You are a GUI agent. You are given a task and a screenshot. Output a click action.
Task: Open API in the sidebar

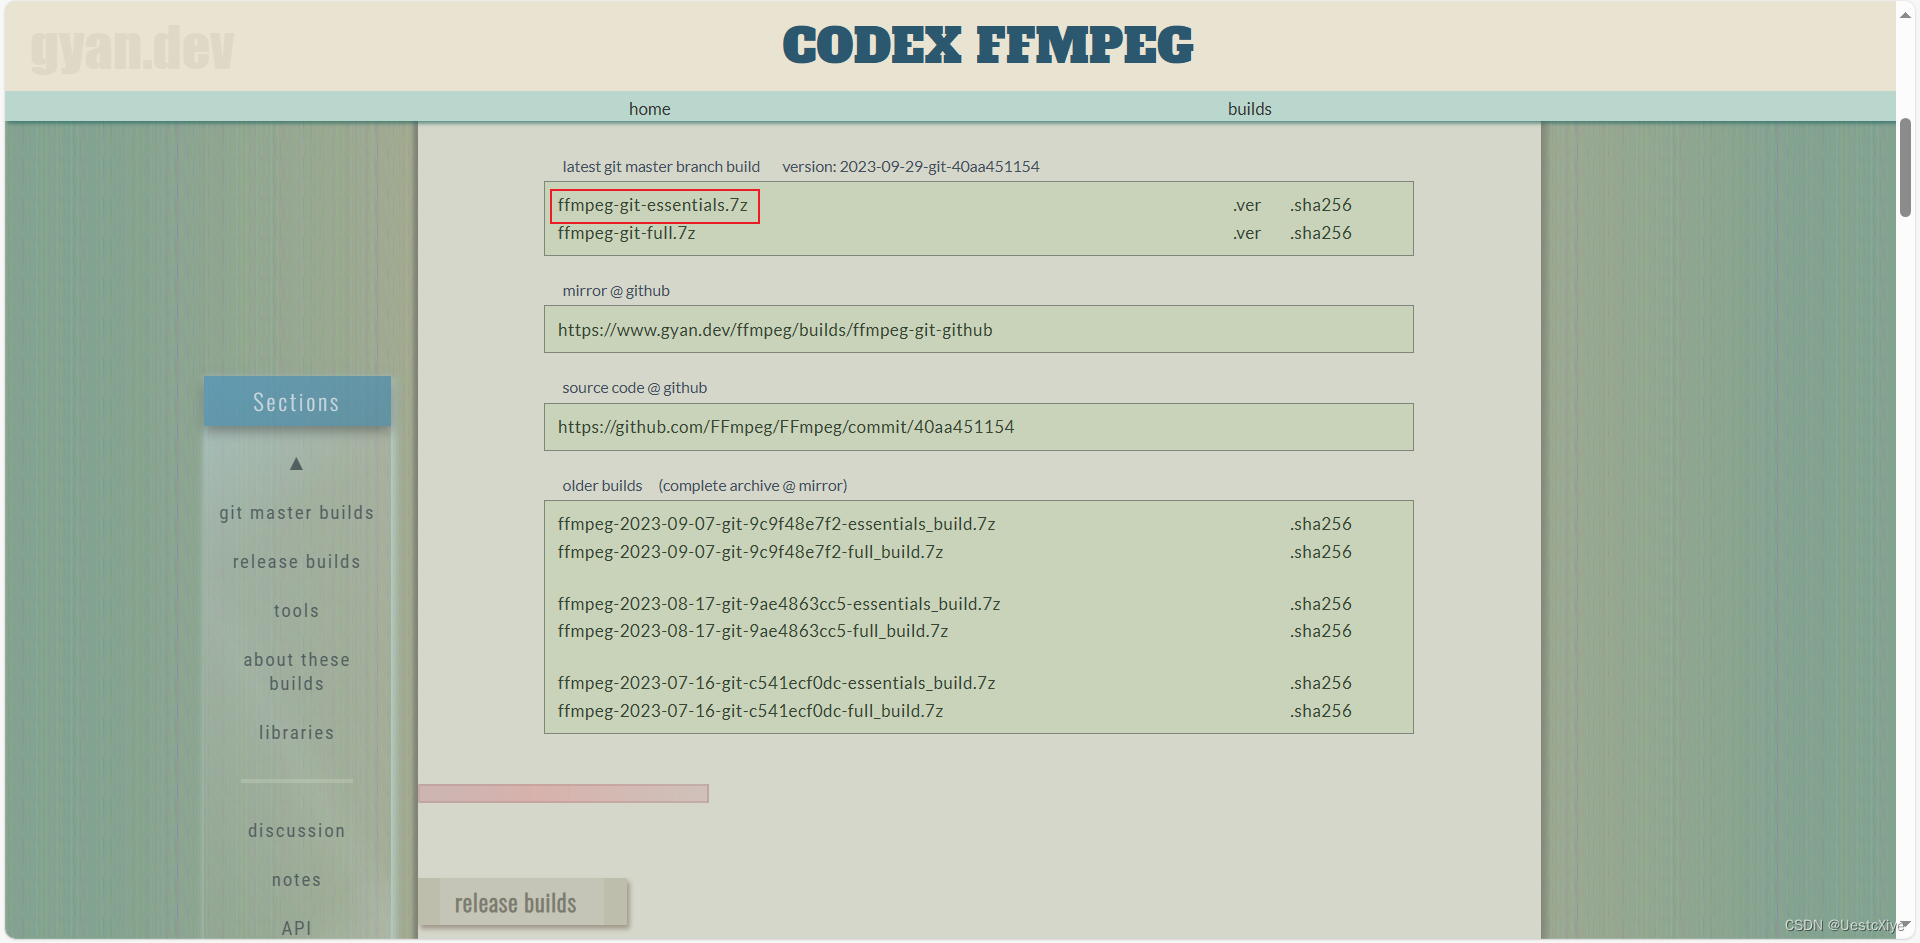[x=297, y=928]
